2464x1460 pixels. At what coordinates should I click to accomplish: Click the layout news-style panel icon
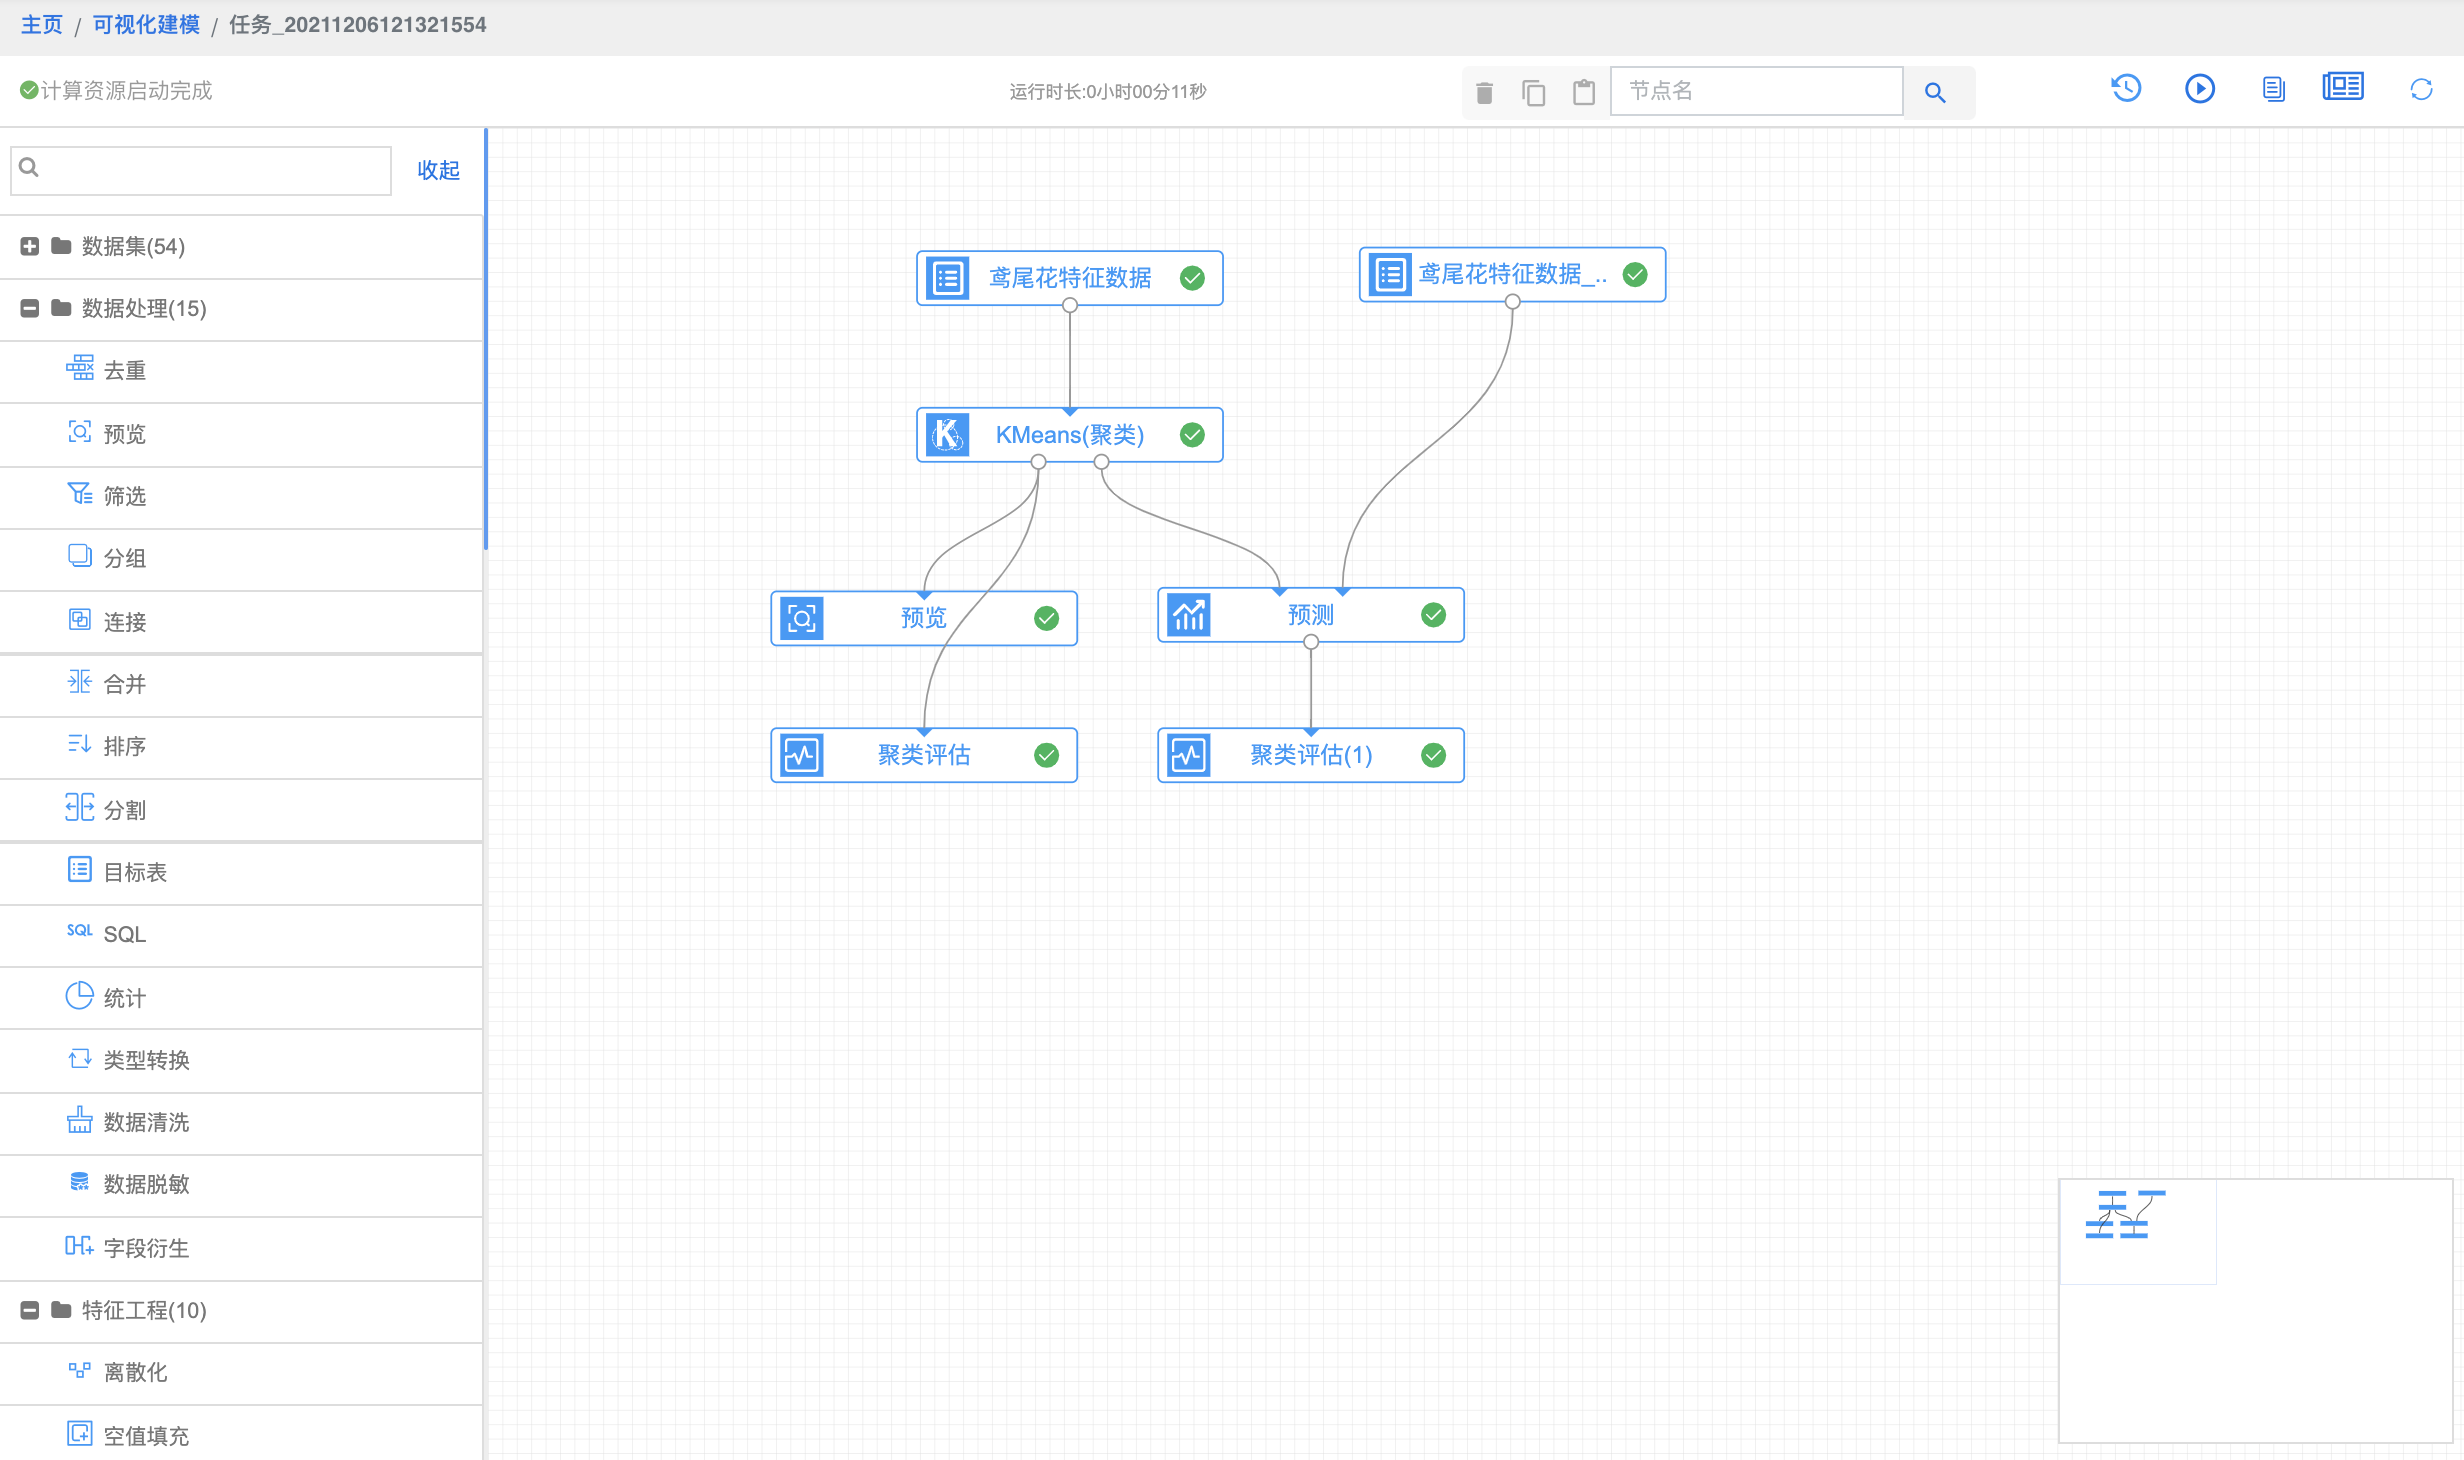click(2343, 87)
